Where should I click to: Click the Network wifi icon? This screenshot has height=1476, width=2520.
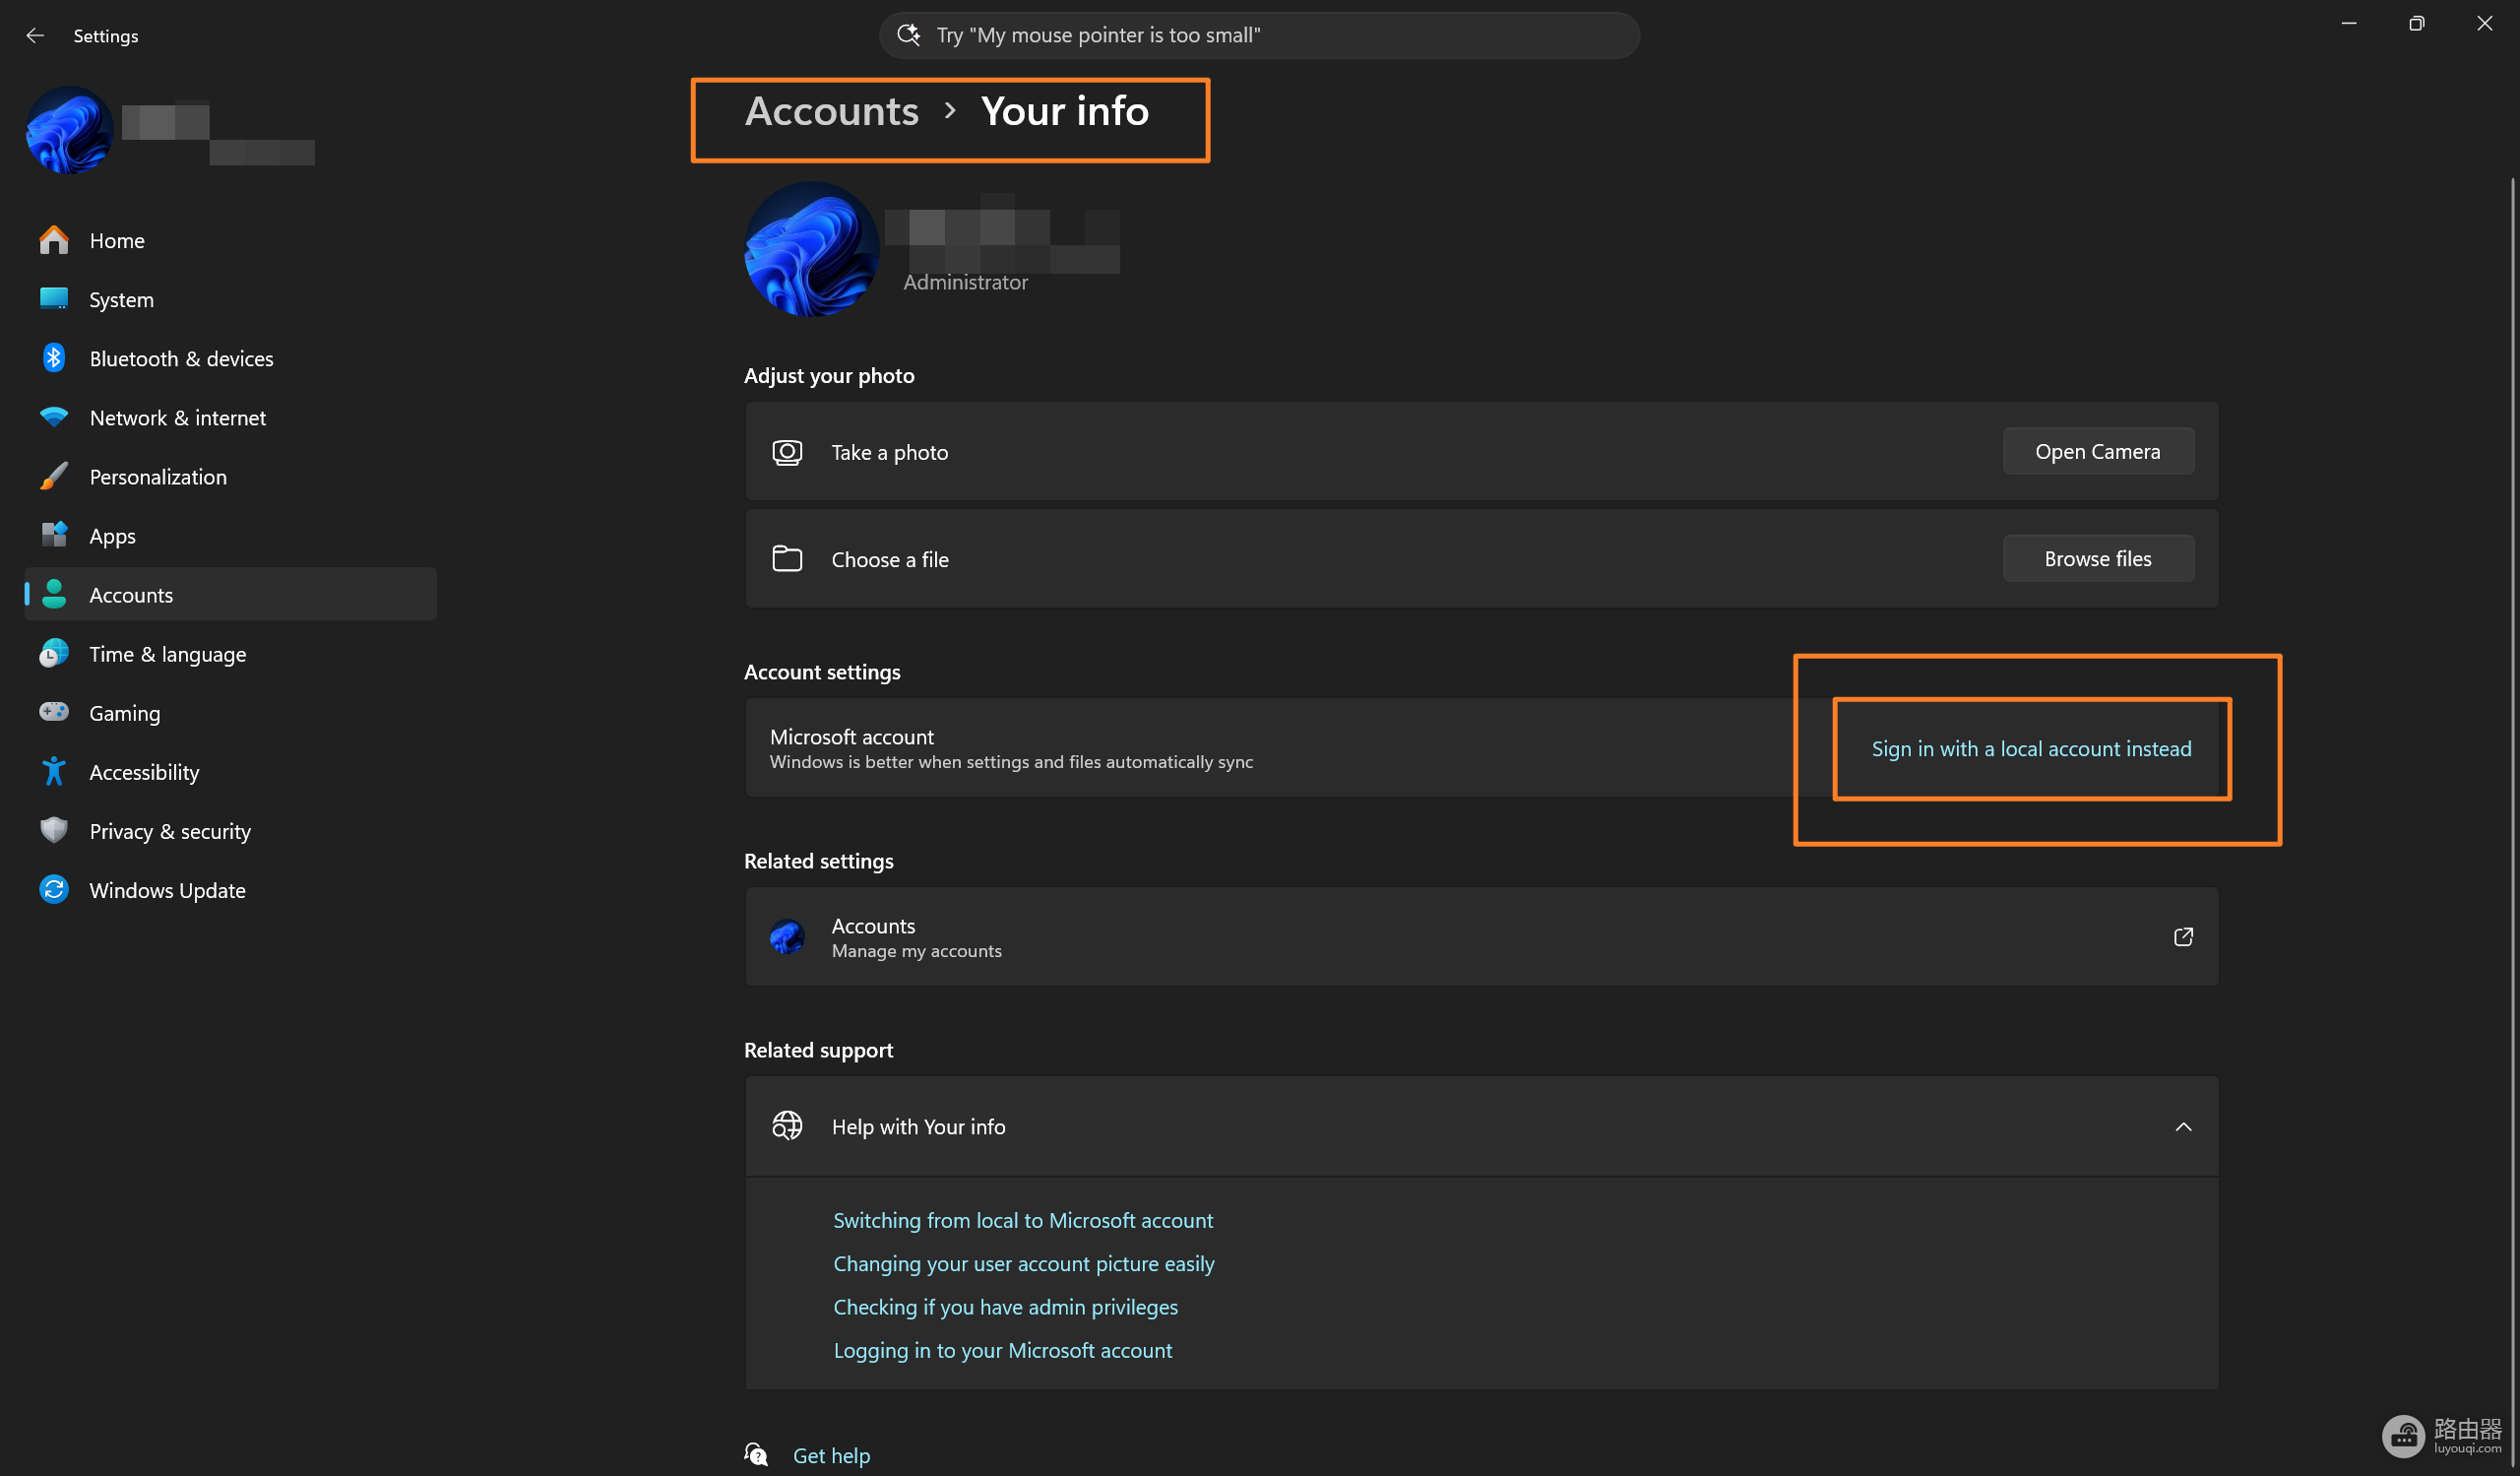54,417
